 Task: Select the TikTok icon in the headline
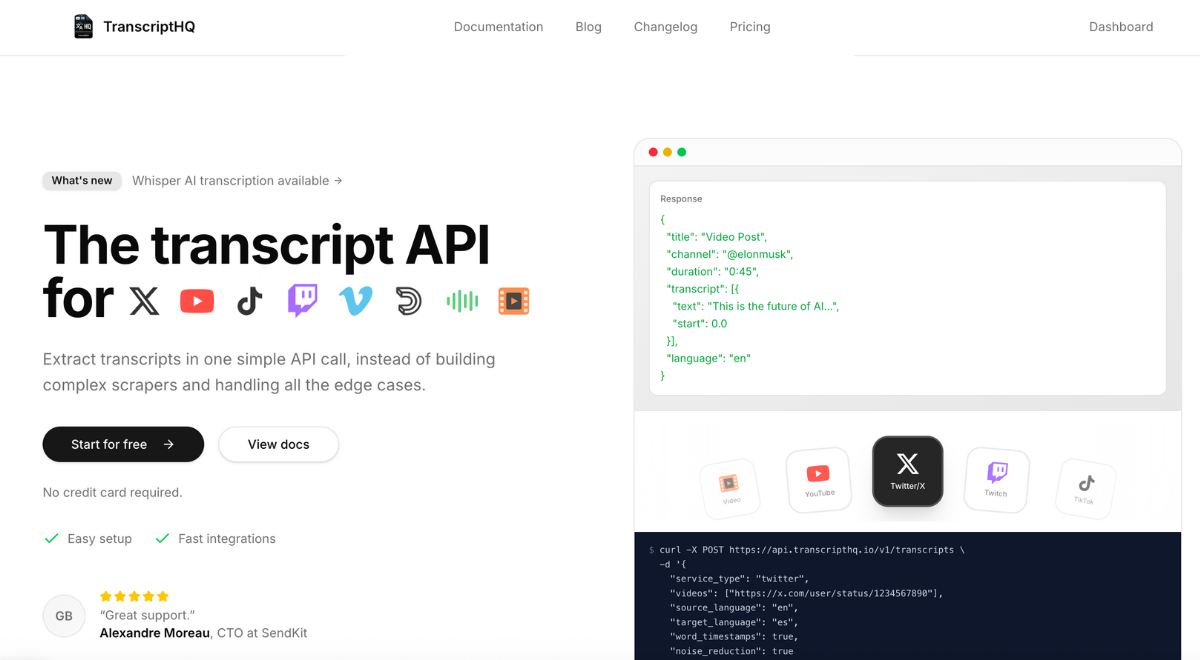(x=249, y=300)
